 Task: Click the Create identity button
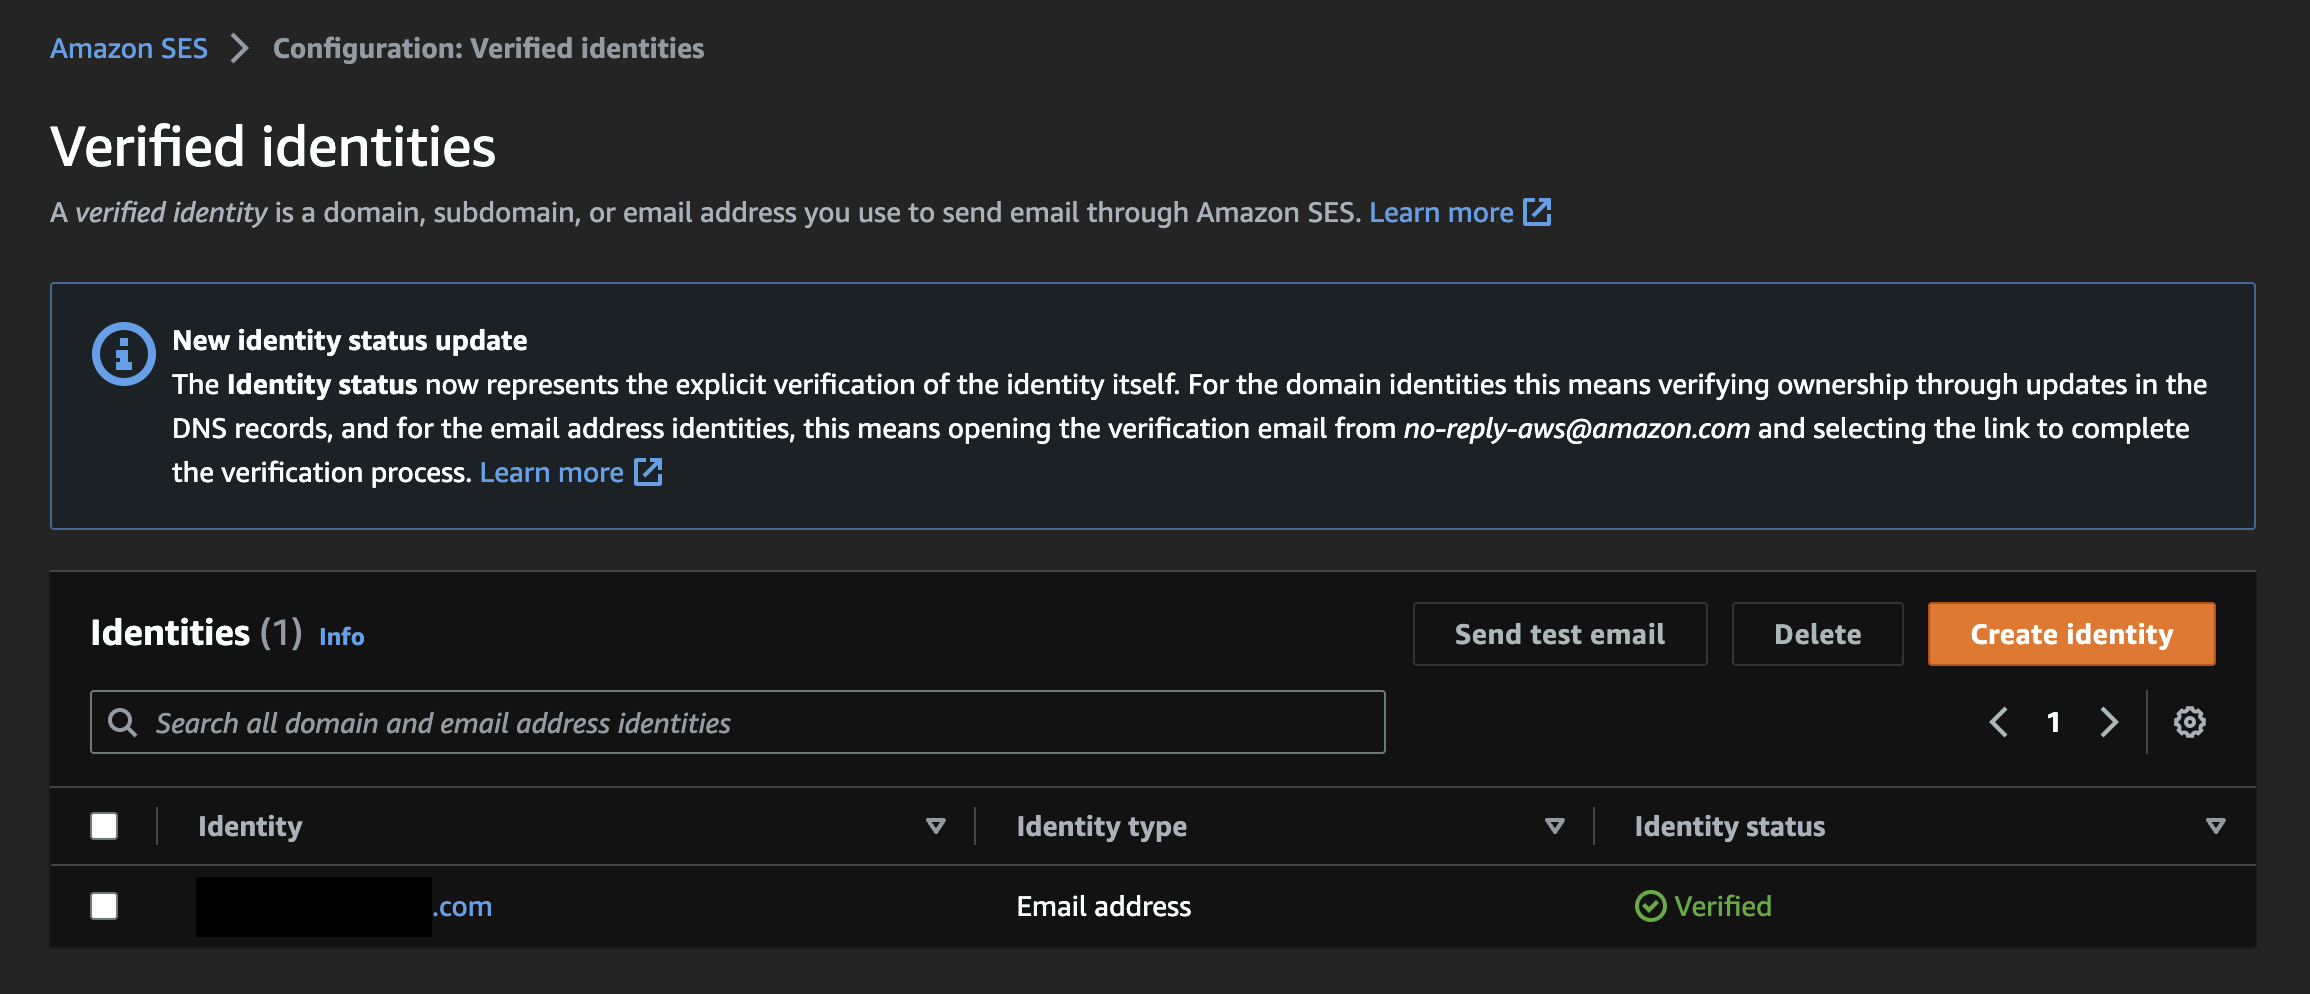pyautogui.click(x=2071, y=634)
